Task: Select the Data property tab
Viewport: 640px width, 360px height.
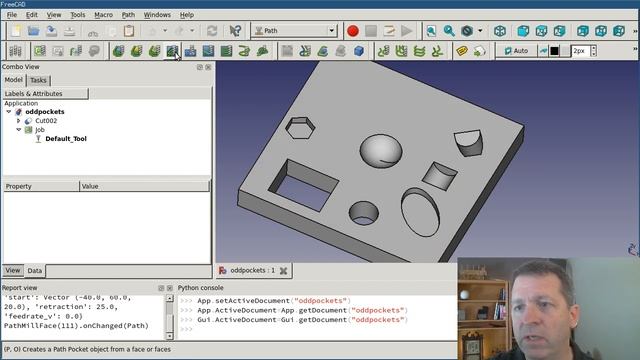Action: 35,271
